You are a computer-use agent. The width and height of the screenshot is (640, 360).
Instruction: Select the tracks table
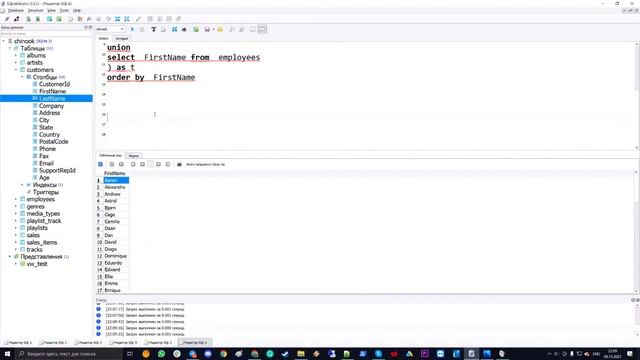(34, 249)
